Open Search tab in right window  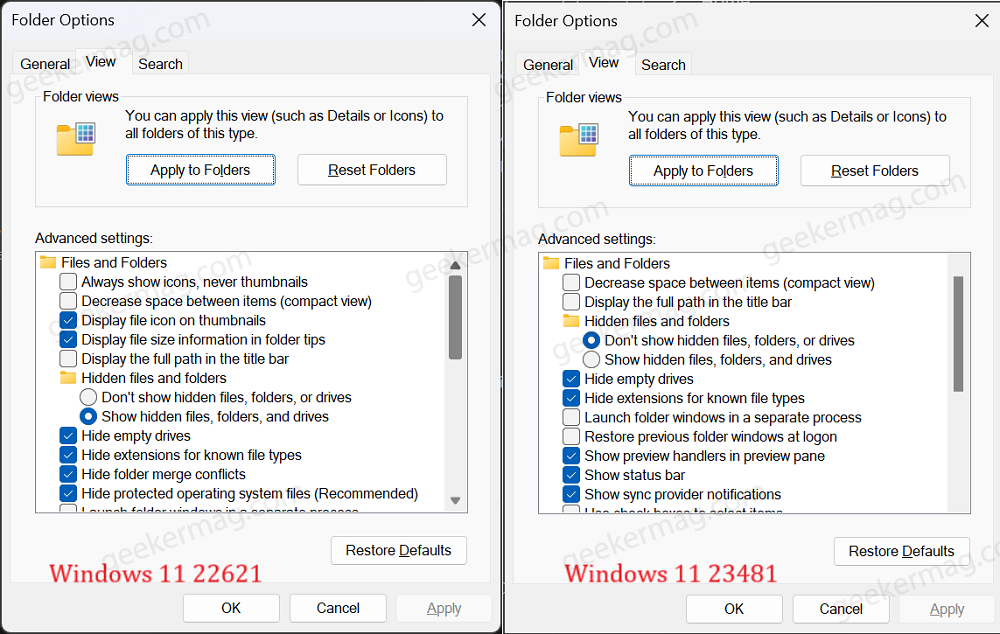click(663, 64)
